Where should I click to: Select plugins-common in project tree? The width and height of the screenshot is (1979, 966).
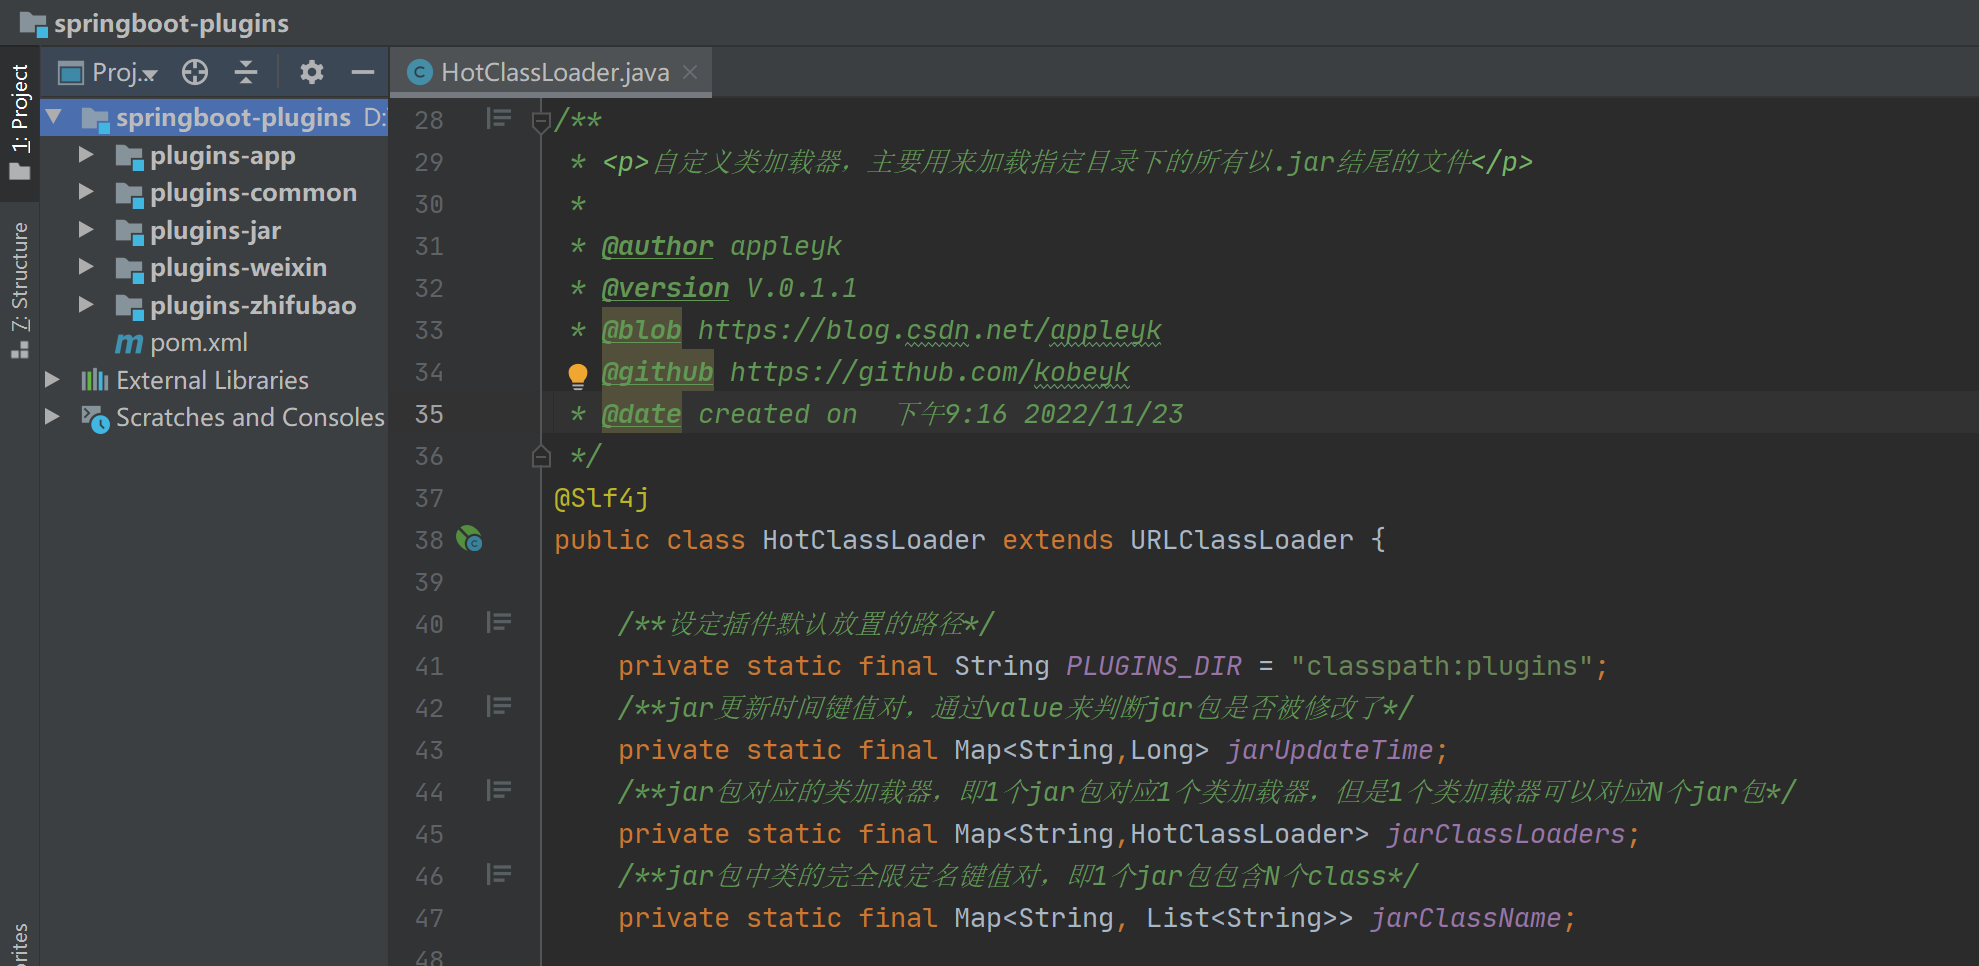tap(253, 193)
